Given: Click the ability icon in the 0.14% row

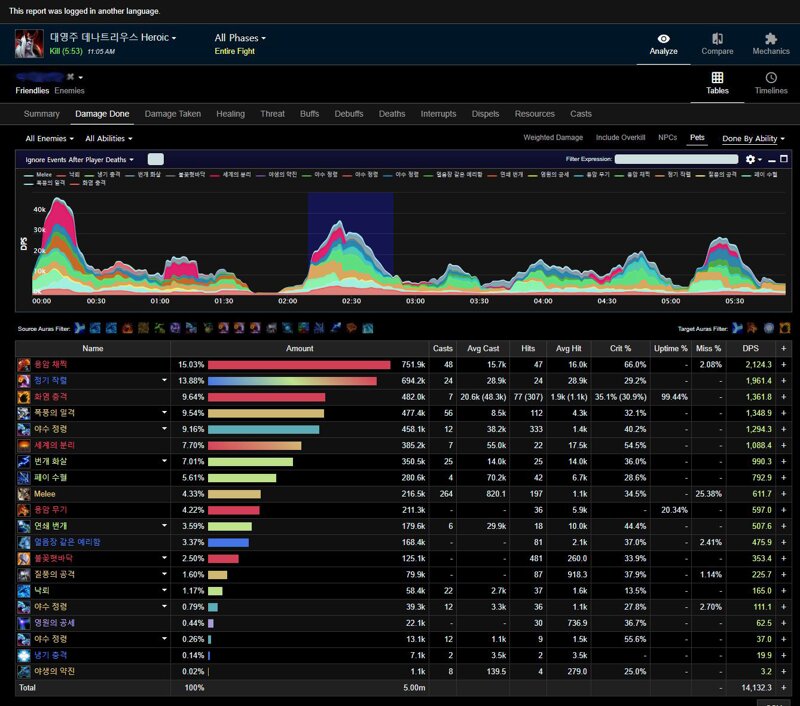Looking at the screenshot, I should click(24, 655).
